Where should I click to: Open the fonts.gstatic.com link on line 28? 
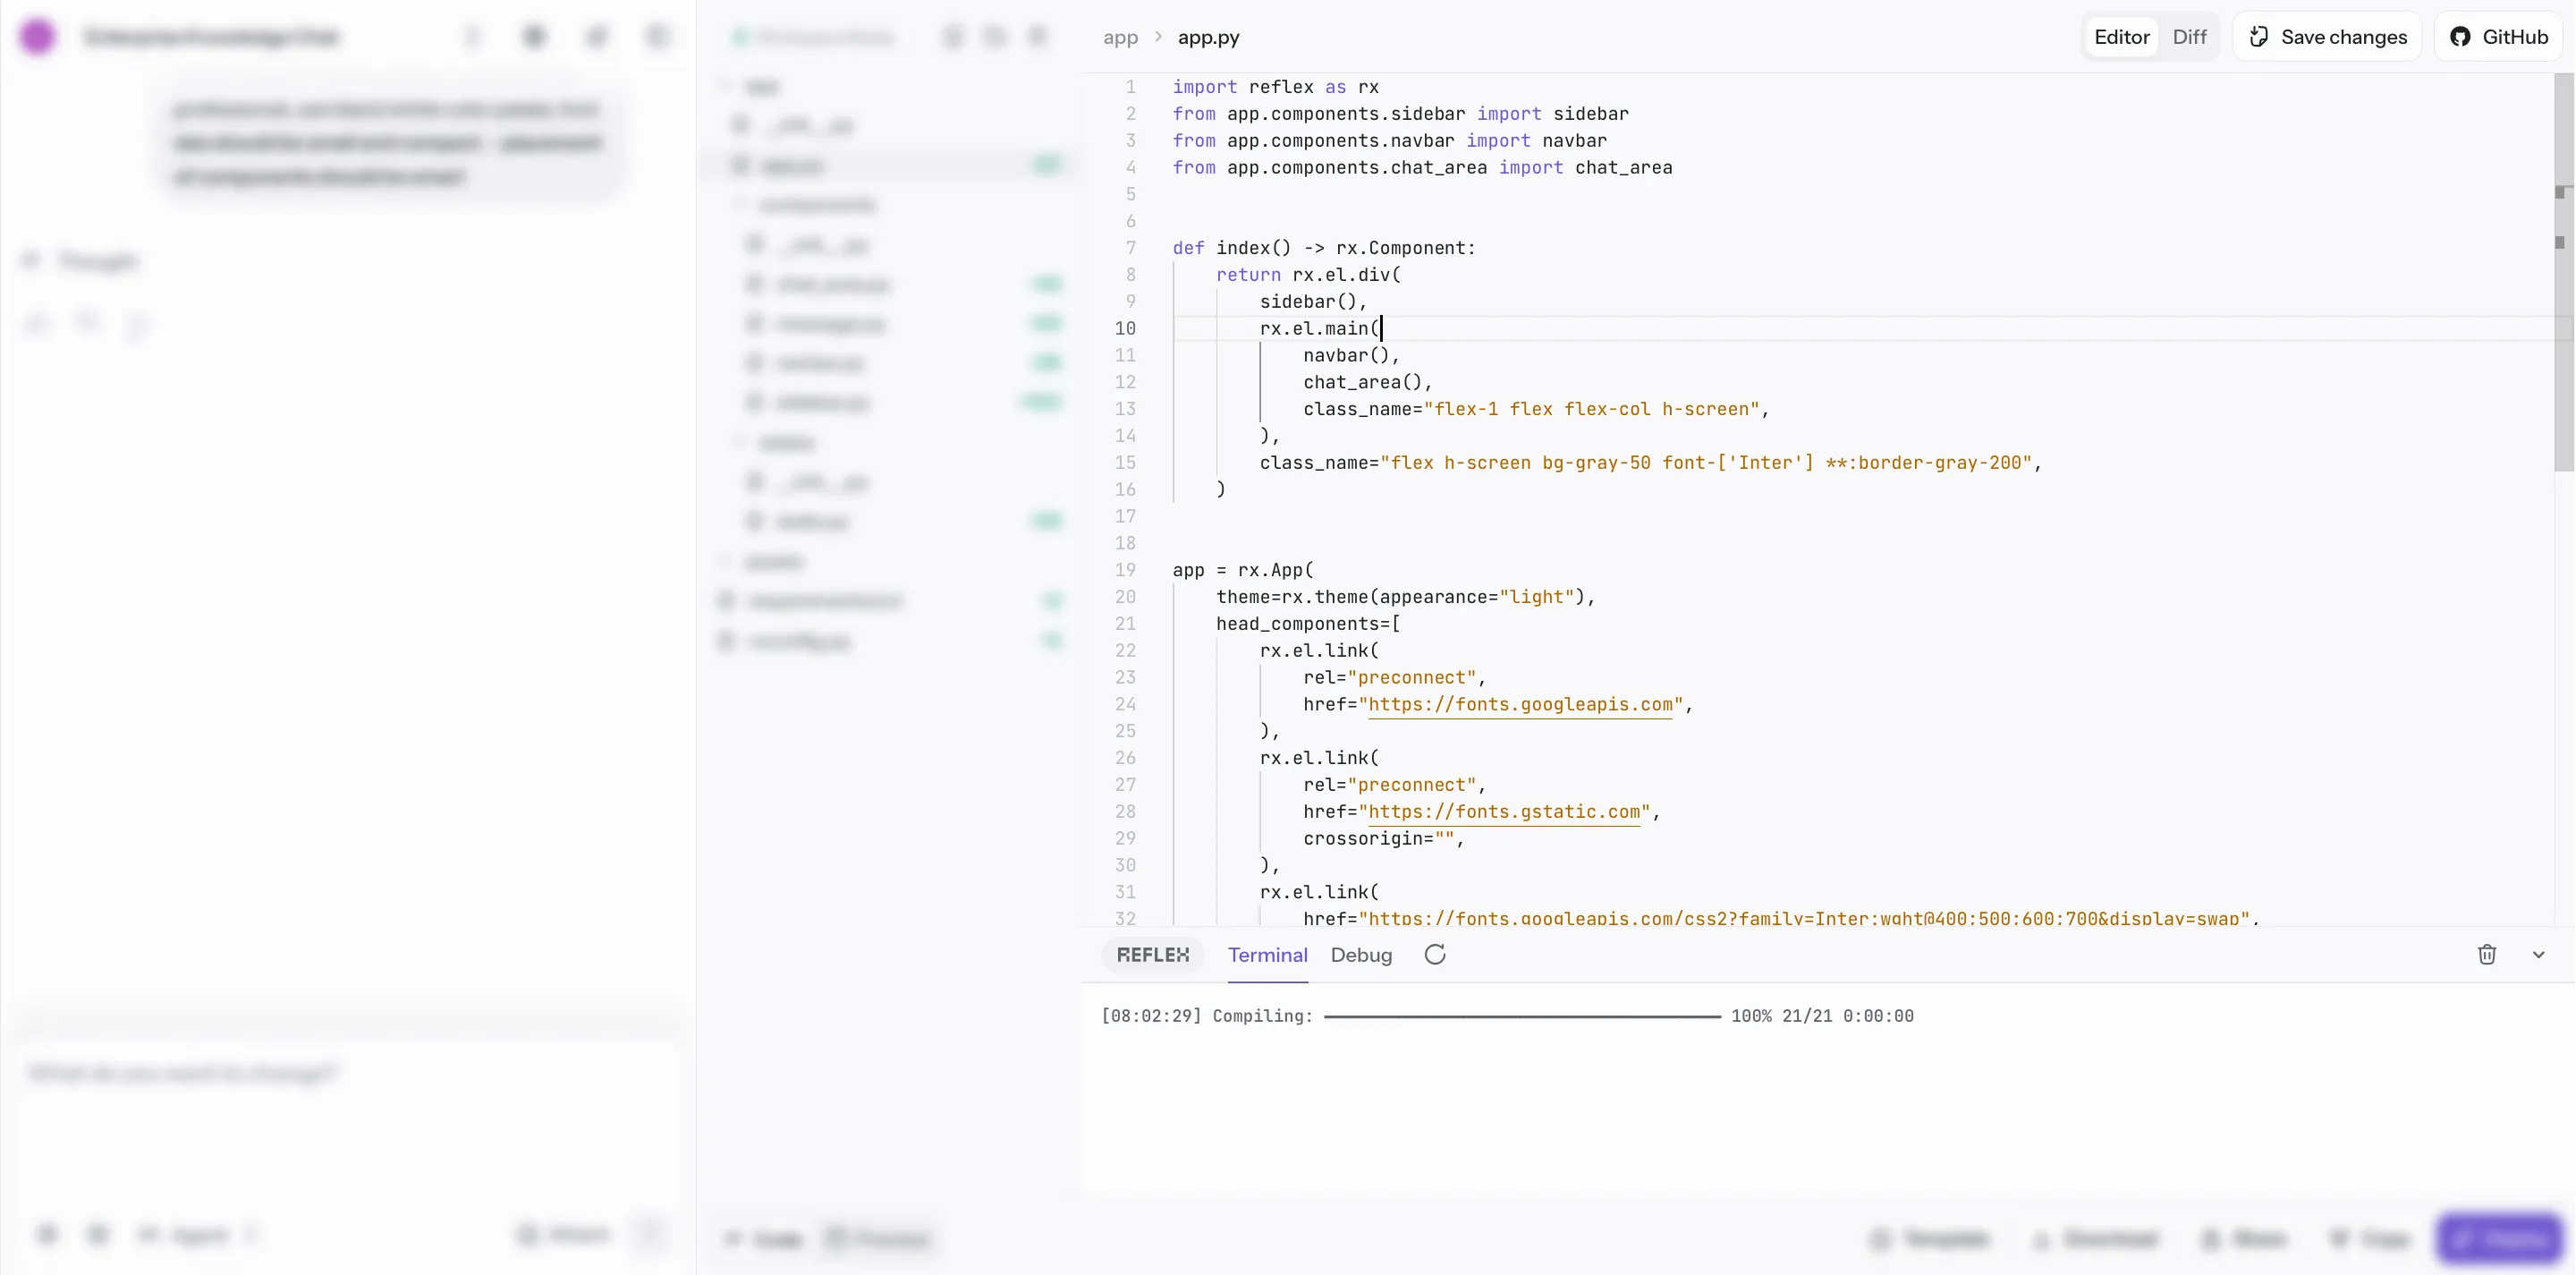1504,811
